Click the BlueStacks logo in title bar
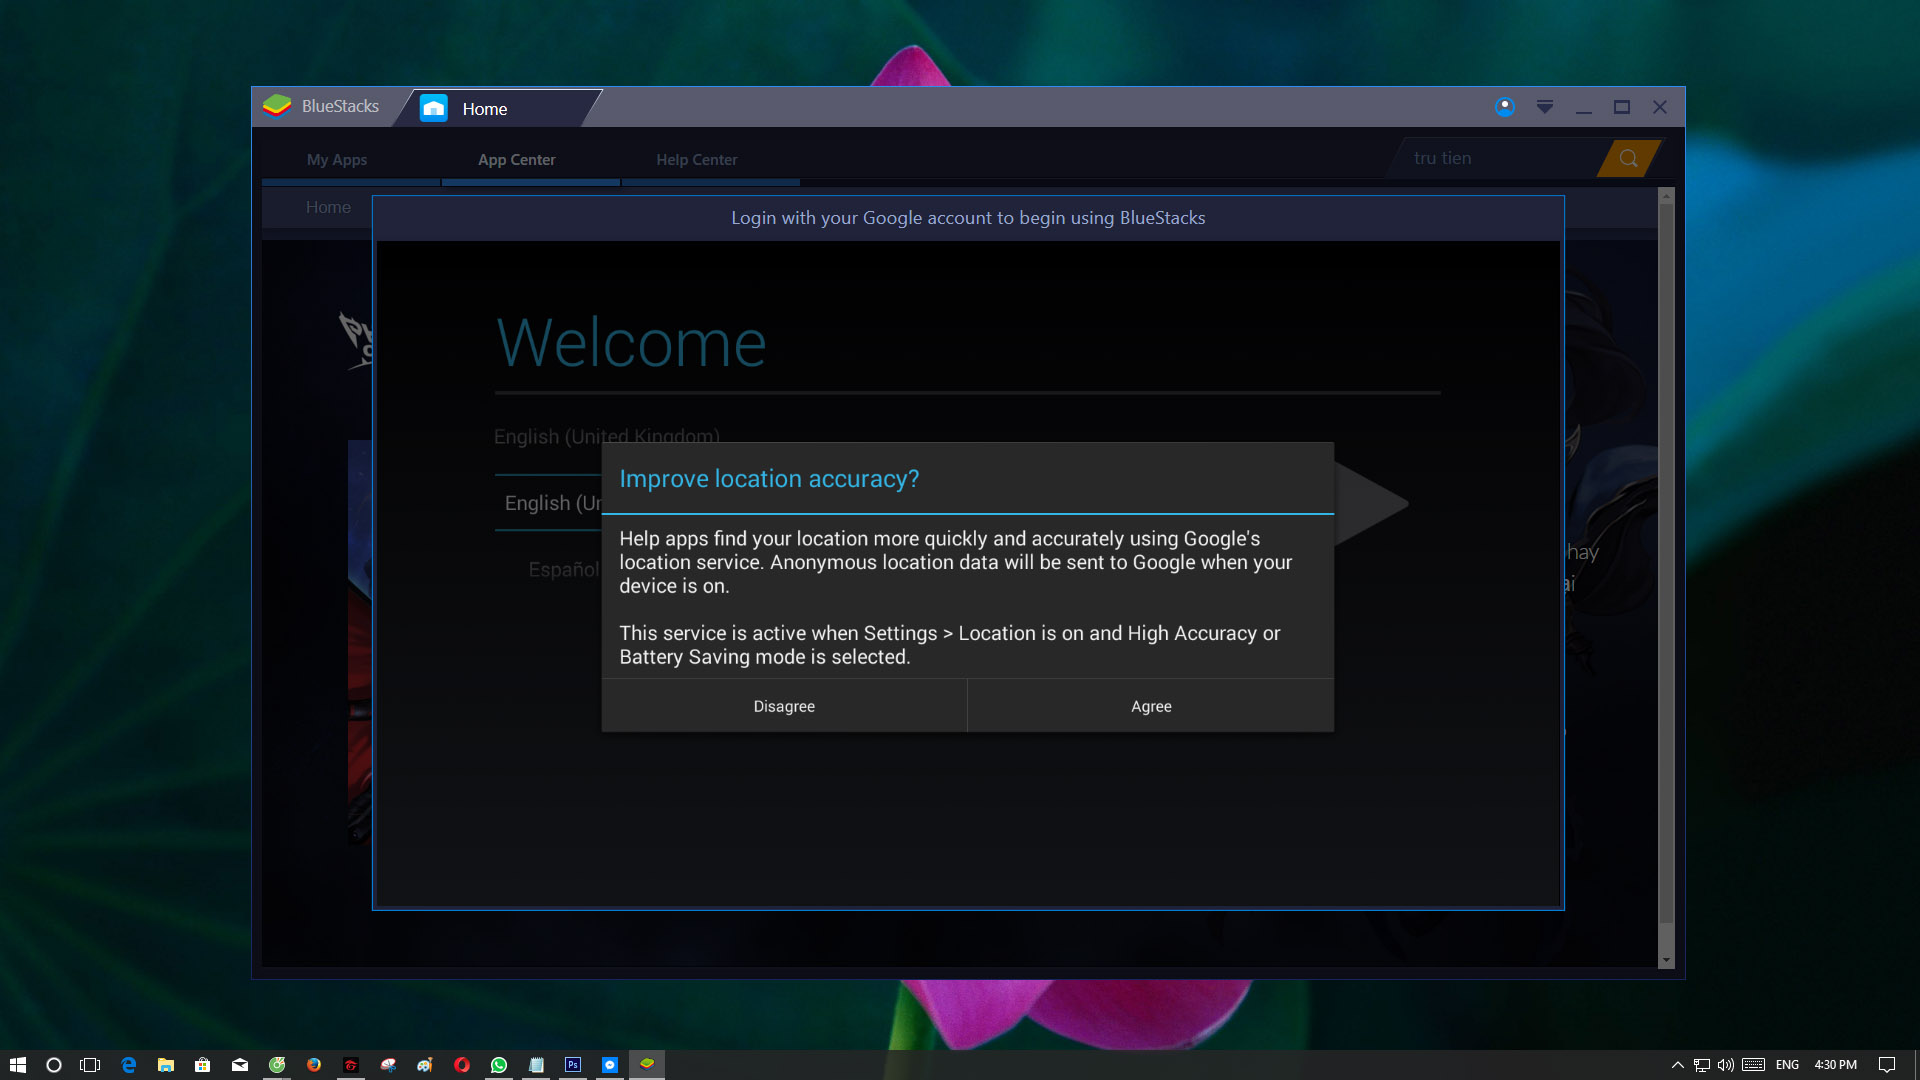This screenshot has width=1920, height=1080. click(x=277, y=106)
